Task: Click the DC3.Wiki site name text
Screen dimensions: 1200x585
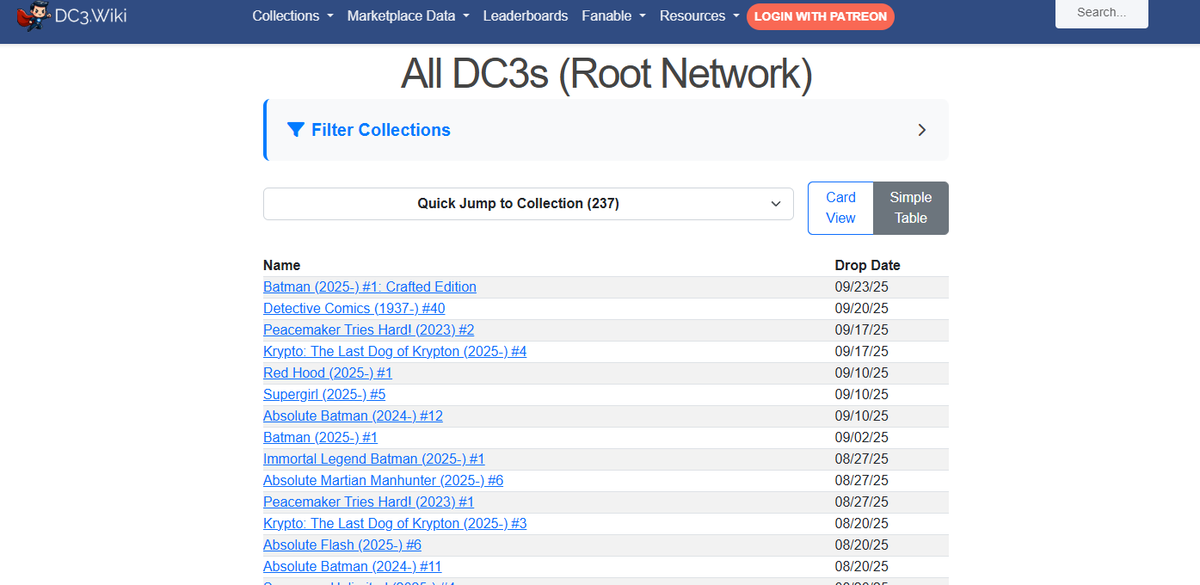Action: pyautogui.click(x=92, y=16)
